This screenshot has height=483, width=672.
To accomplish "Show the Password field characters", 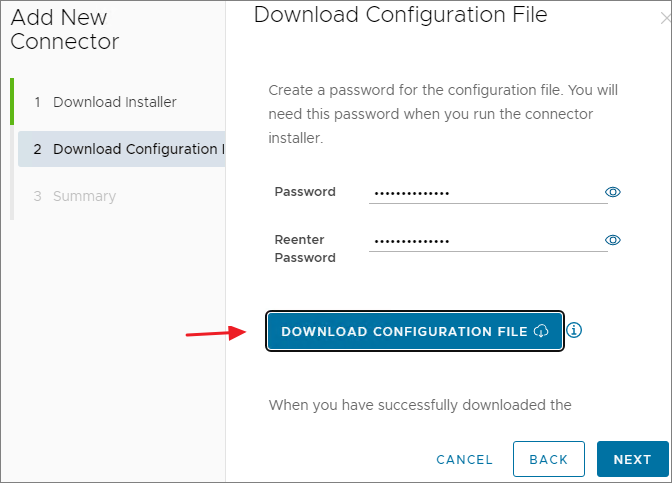I will 613,192.
